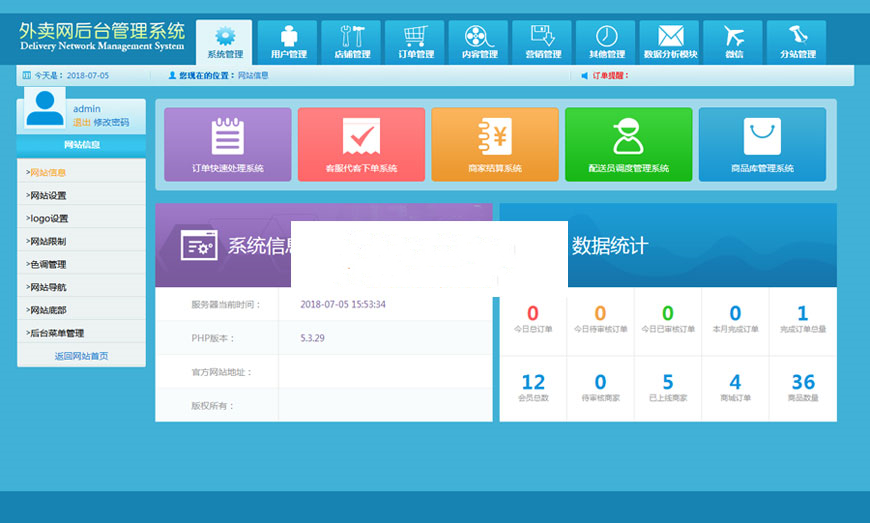Expand the 网站设置 sidebar item
Image resolution: width=870 pixels, height=523 pixels.
[48, 196]
